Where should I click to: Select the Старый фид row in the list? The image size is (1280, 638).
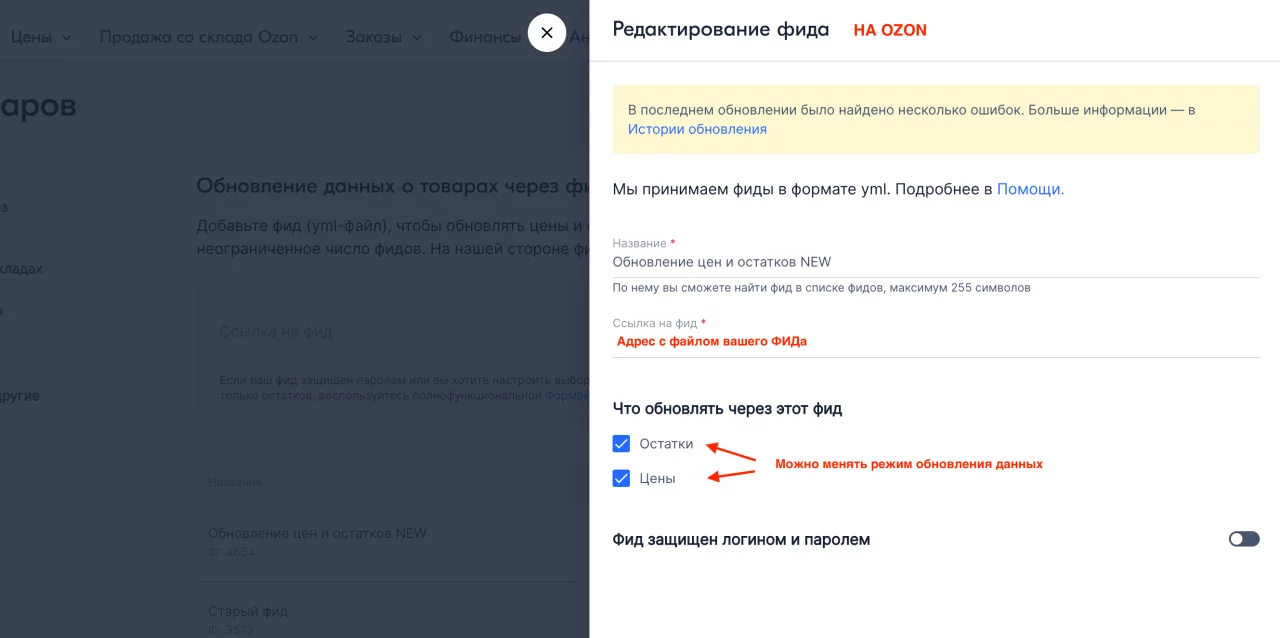pos(248,611)
